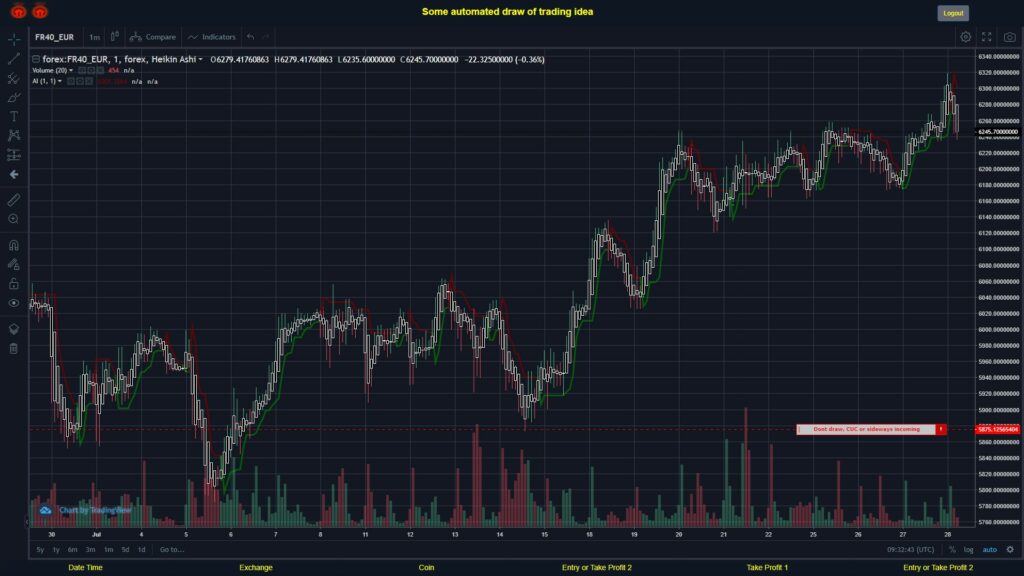Select the pitchfork drawing tool
This screenshot has width=1024, height=576.
14,78
